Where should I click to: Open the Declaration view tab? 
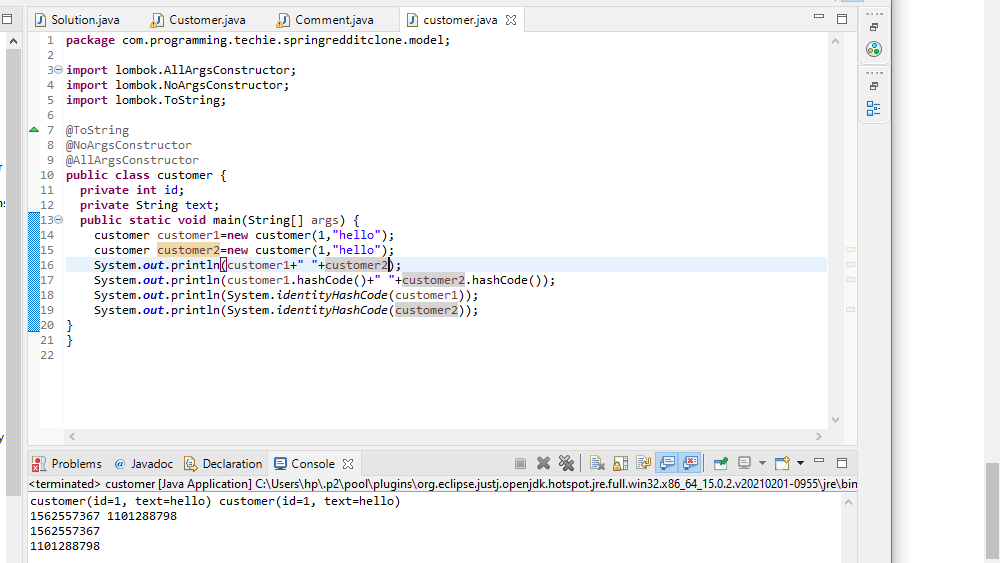point(223,464)
